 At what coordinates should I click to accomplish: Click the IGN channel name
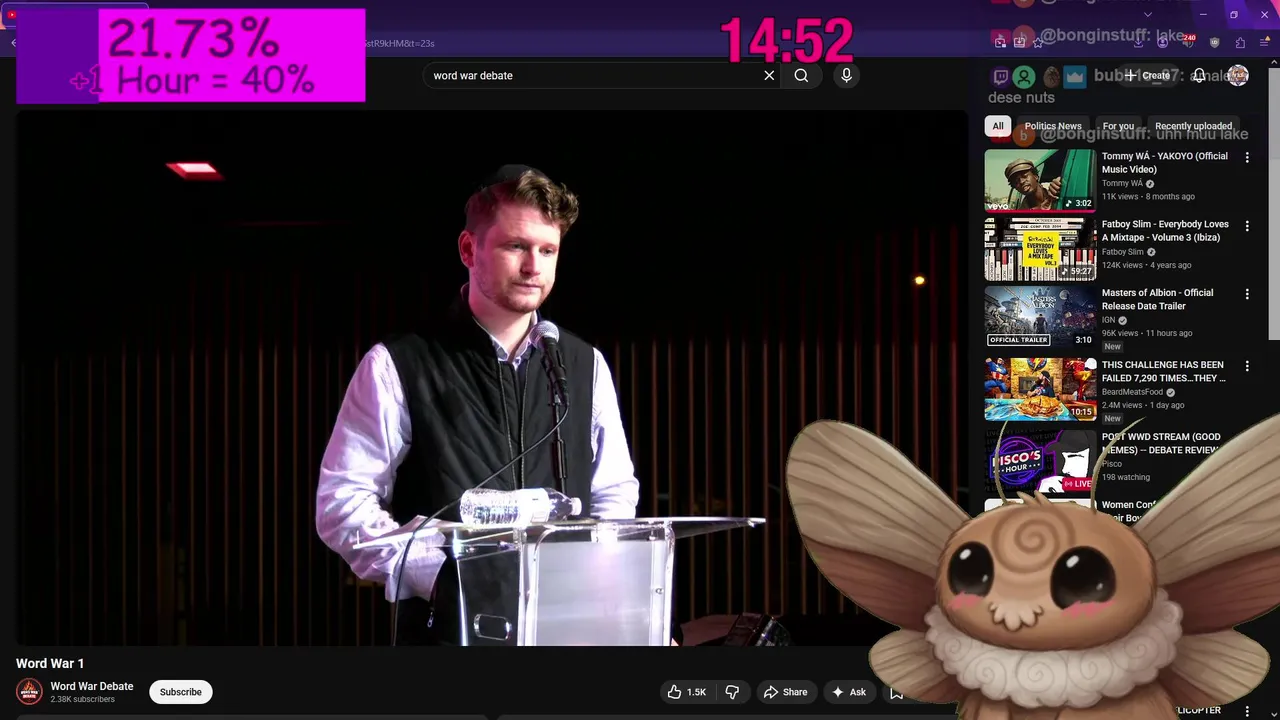(x=1109, y=320)
